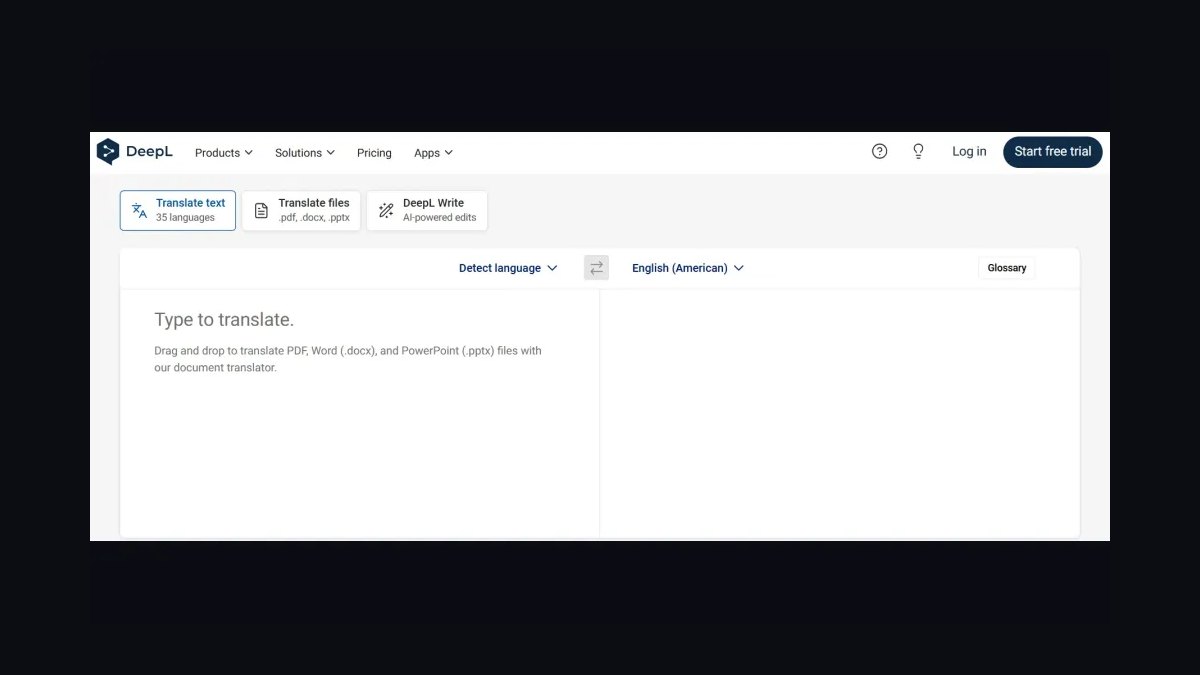This screenshot has width=1200, height=675.
Task: Click the lightbulb tips icon
Action: (918, 151)
